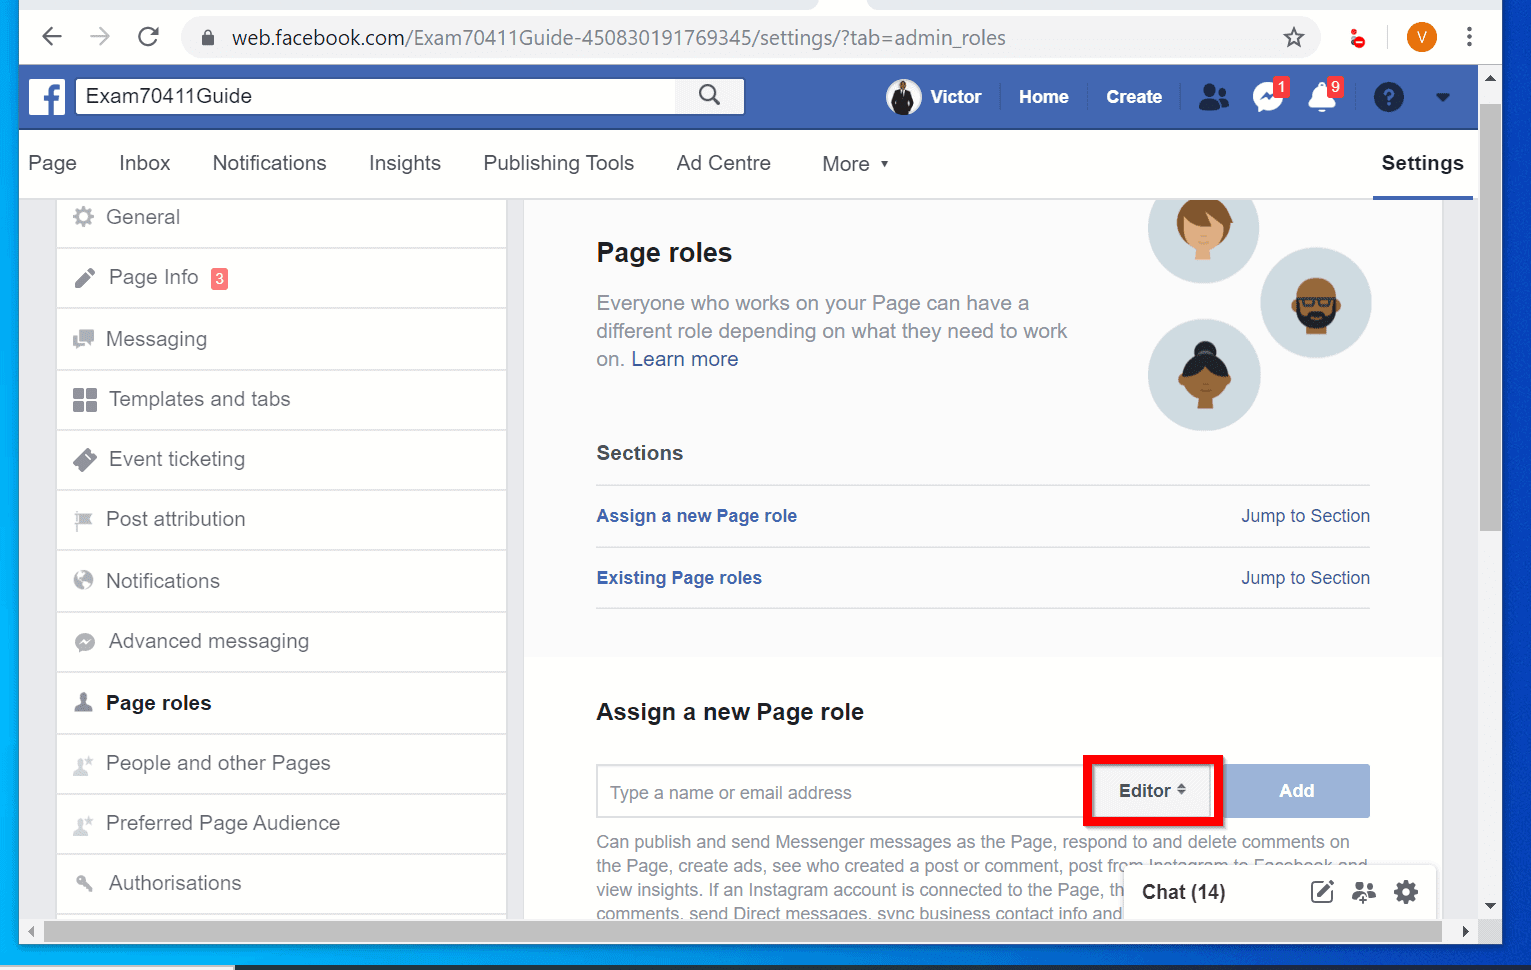Open People and other Pages
This screenshot has height=970, width=1531.
click(x=282, y=764)
